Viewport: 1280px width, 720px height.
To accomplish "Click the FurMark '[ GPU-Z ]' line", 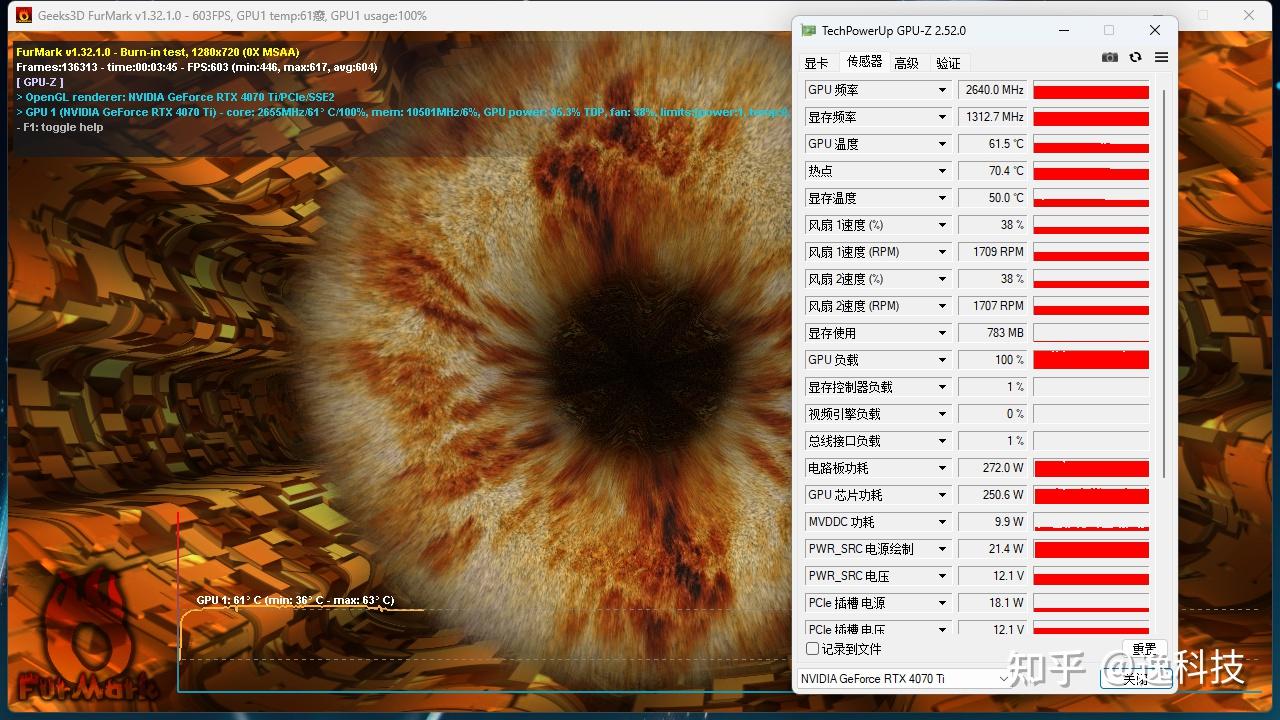I will click(40, 82).
